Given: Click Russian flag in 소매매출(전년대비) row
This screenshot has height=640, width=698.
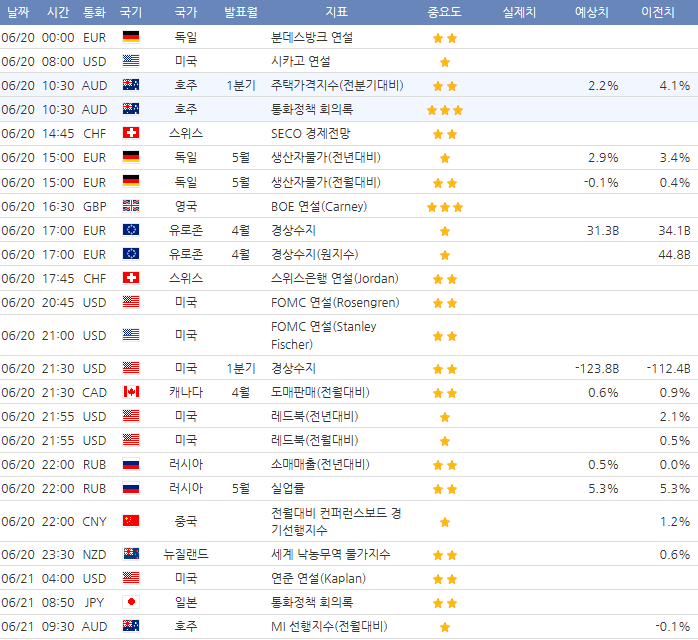Looking at the screenshot, I should pyautogui.click(x=131, y=464).
